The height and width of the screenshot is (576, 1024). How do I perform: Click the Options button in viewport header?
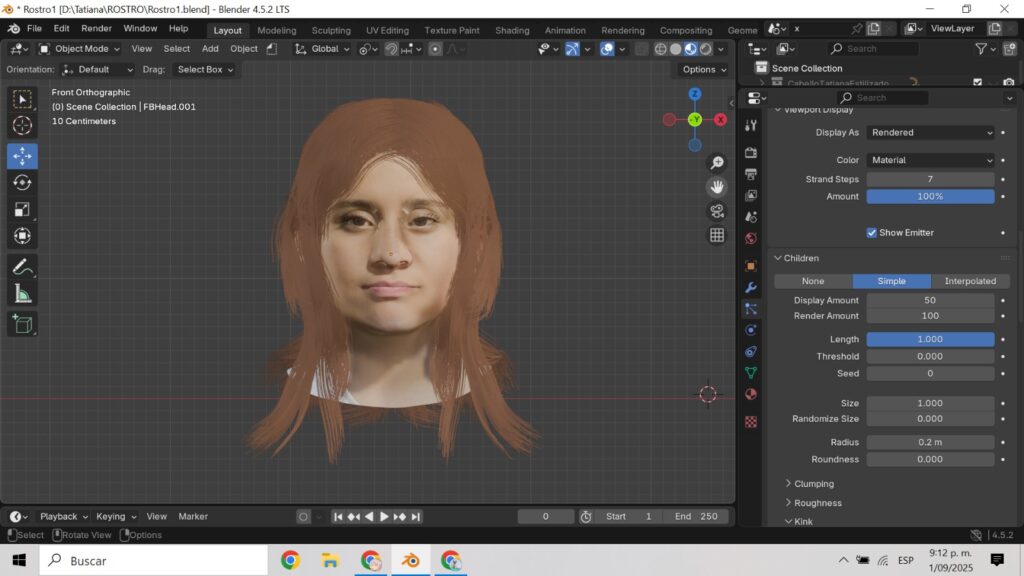(704, 70)
